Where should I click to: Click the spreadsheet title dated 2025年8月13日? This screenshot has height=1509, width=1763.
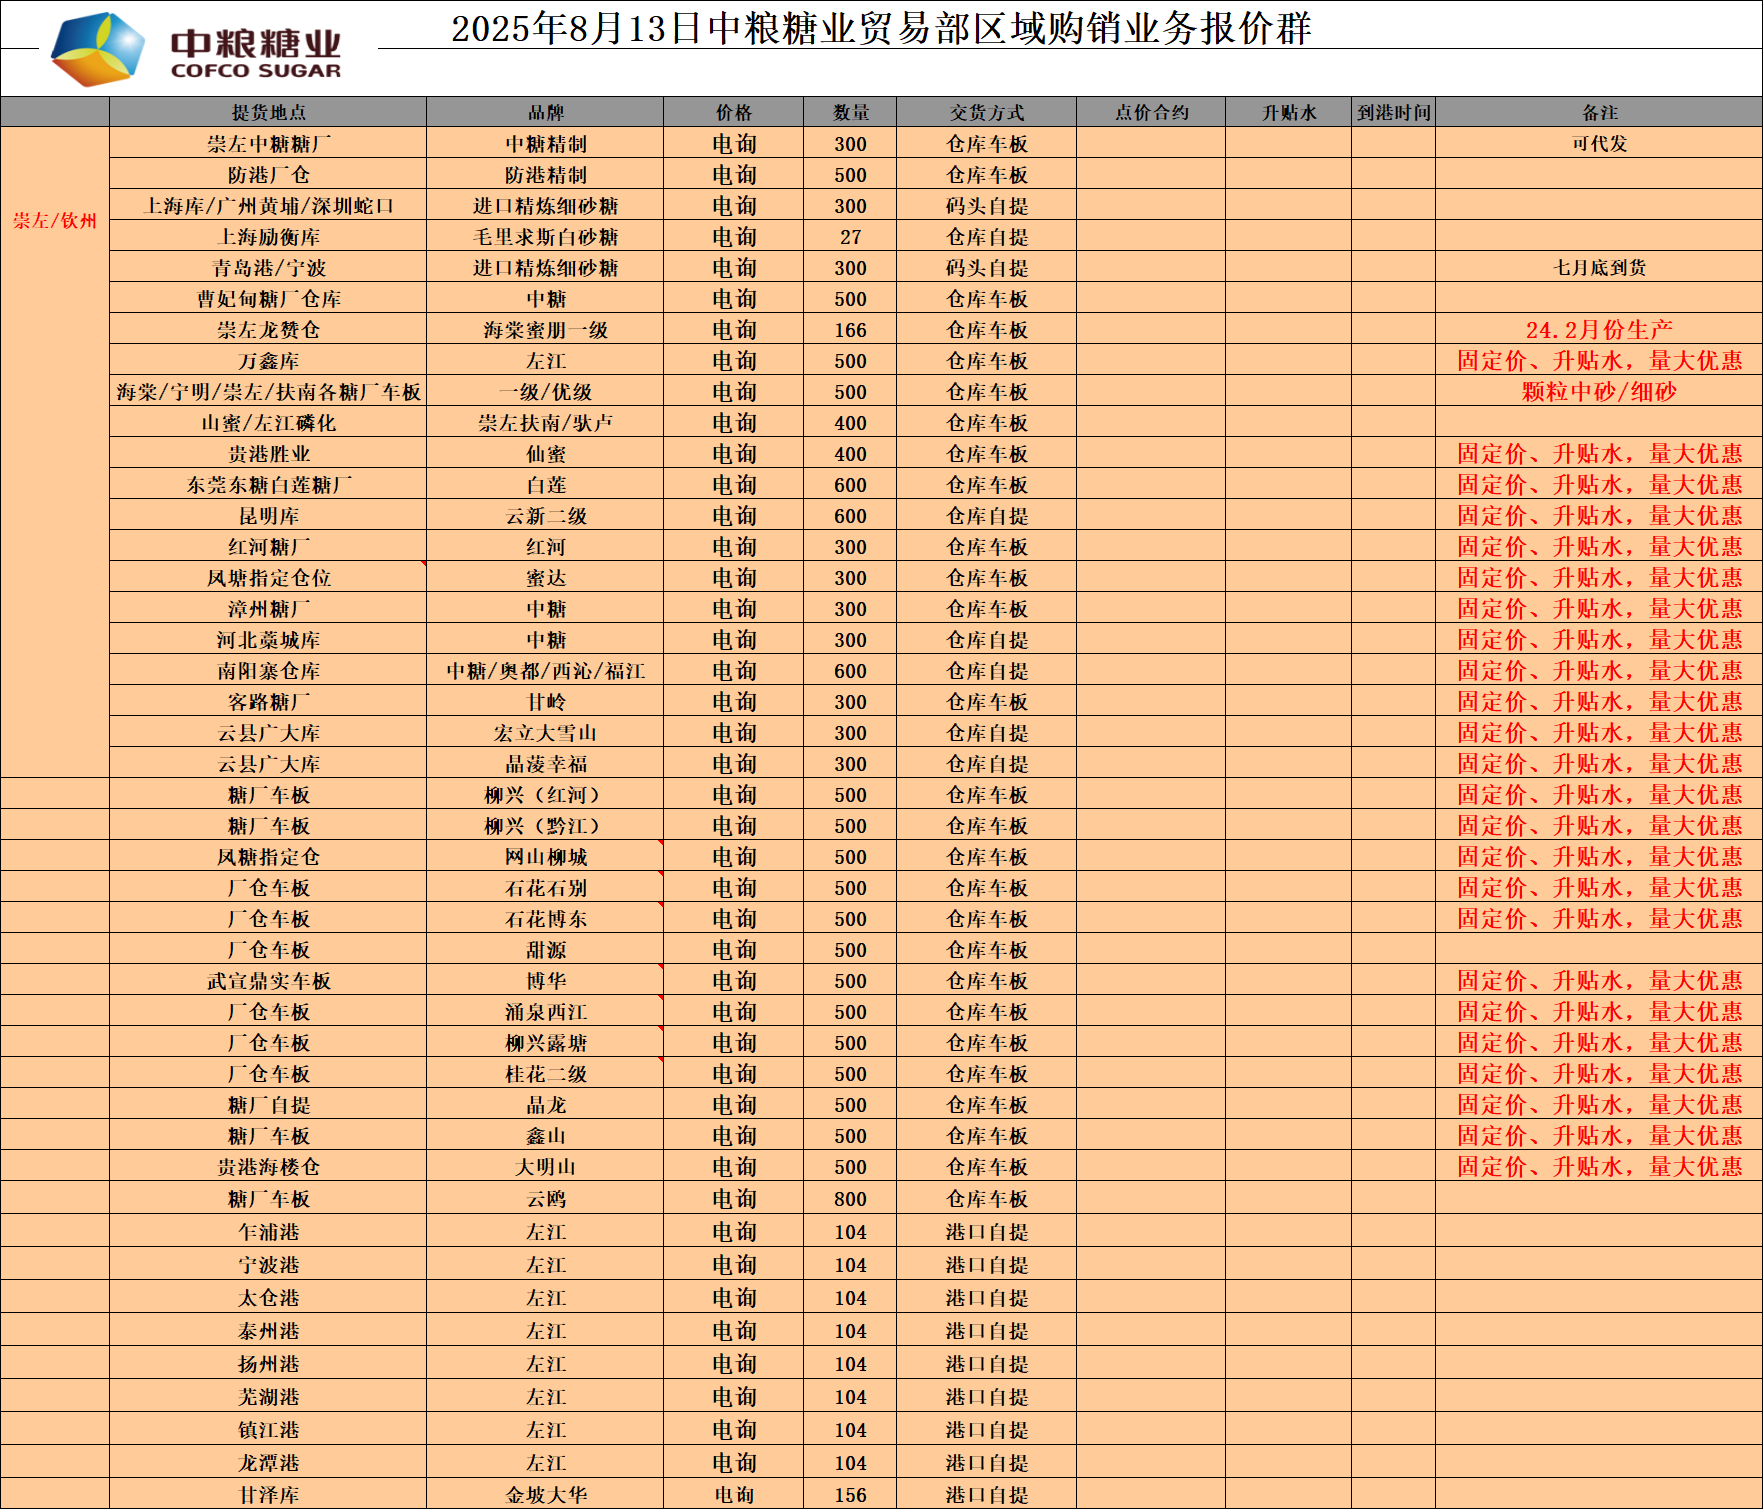pos(880,28)
